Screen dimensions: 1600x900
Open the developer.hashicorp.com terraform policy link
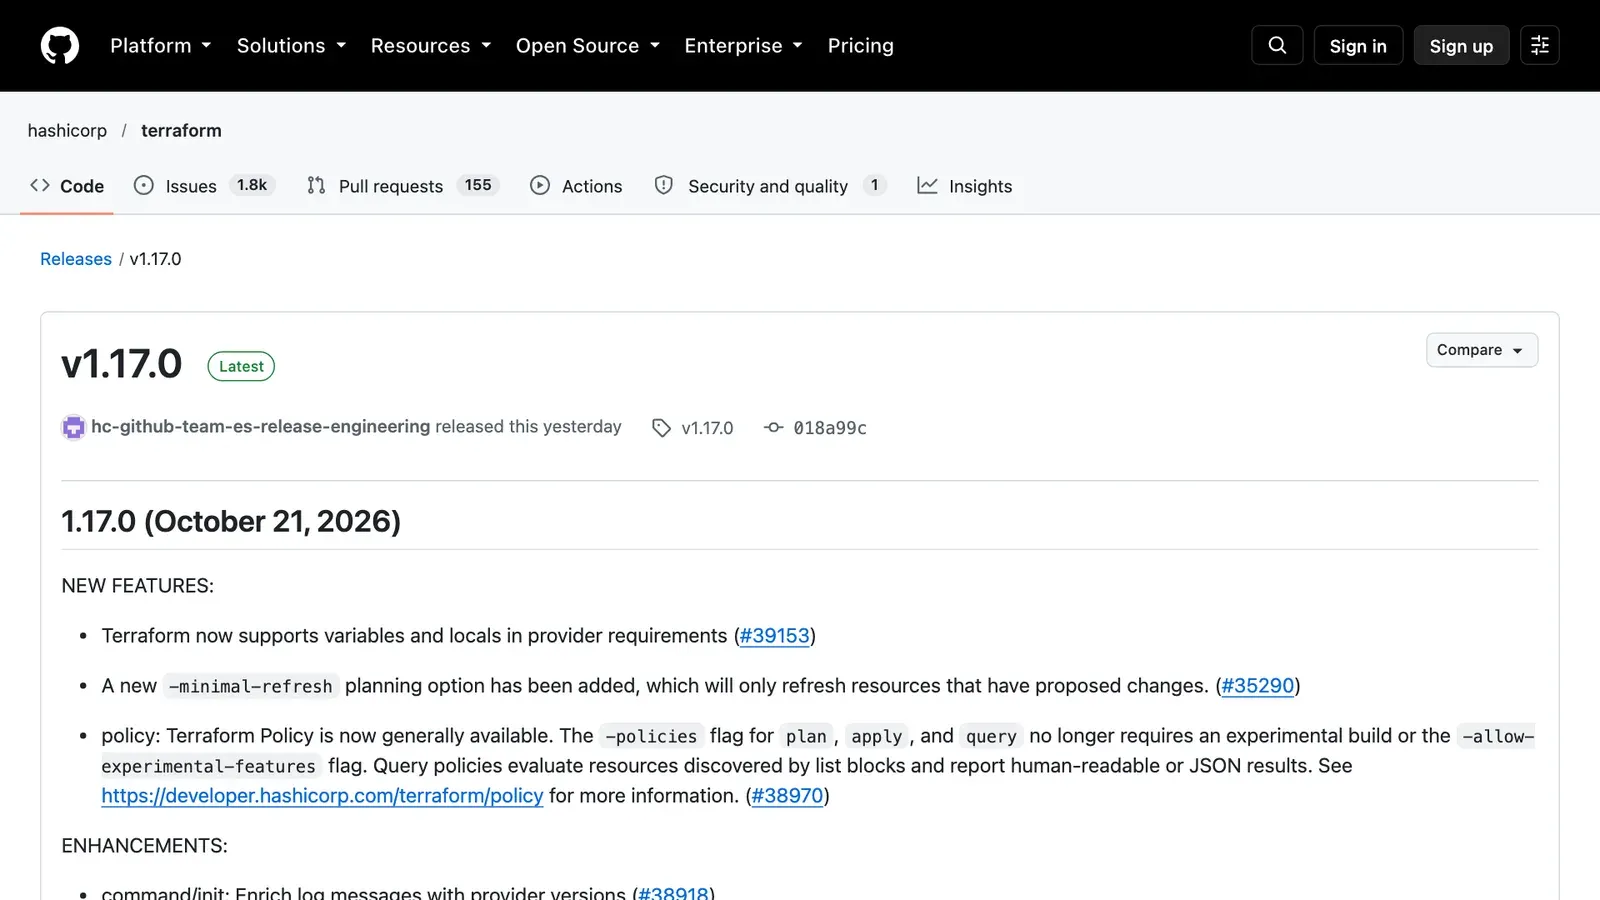click(322, 796)
